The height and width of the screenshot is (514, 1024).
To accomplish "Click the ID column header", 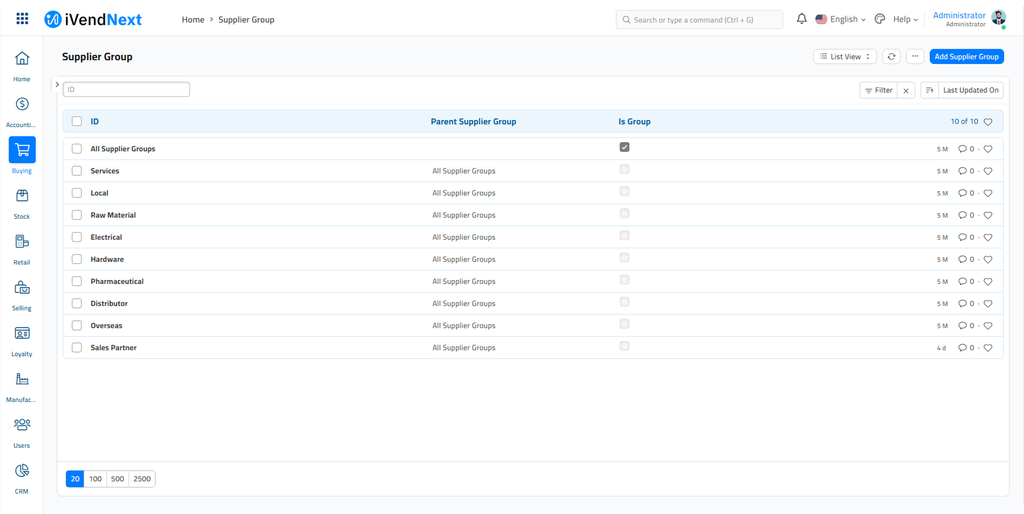I will point(95,121).
